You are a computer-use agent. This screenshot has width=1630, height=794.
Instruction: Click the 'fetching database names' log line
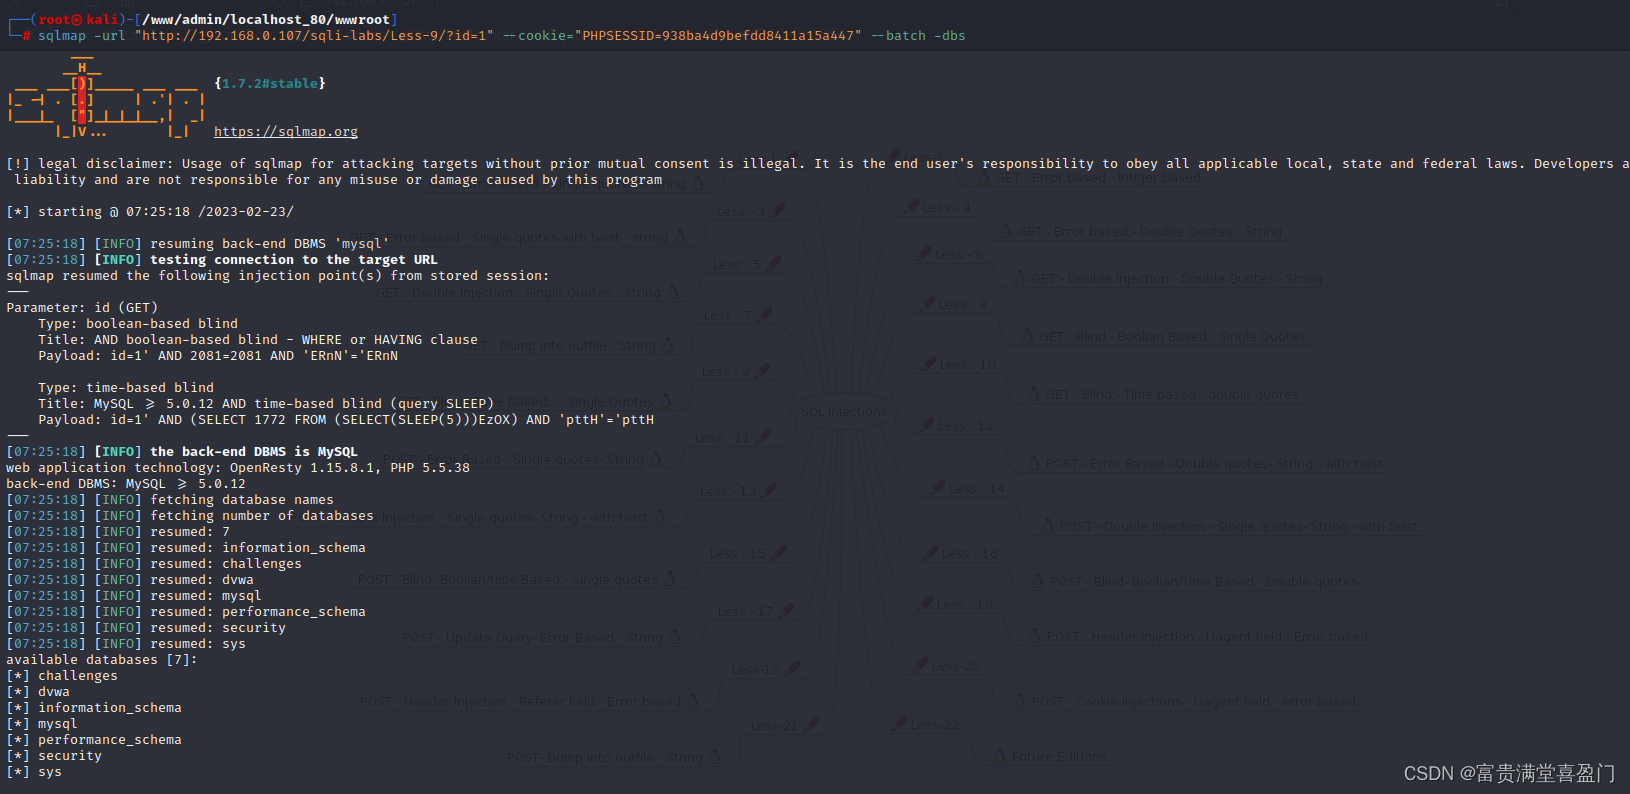pyautogui.click(x=170, y=500)
